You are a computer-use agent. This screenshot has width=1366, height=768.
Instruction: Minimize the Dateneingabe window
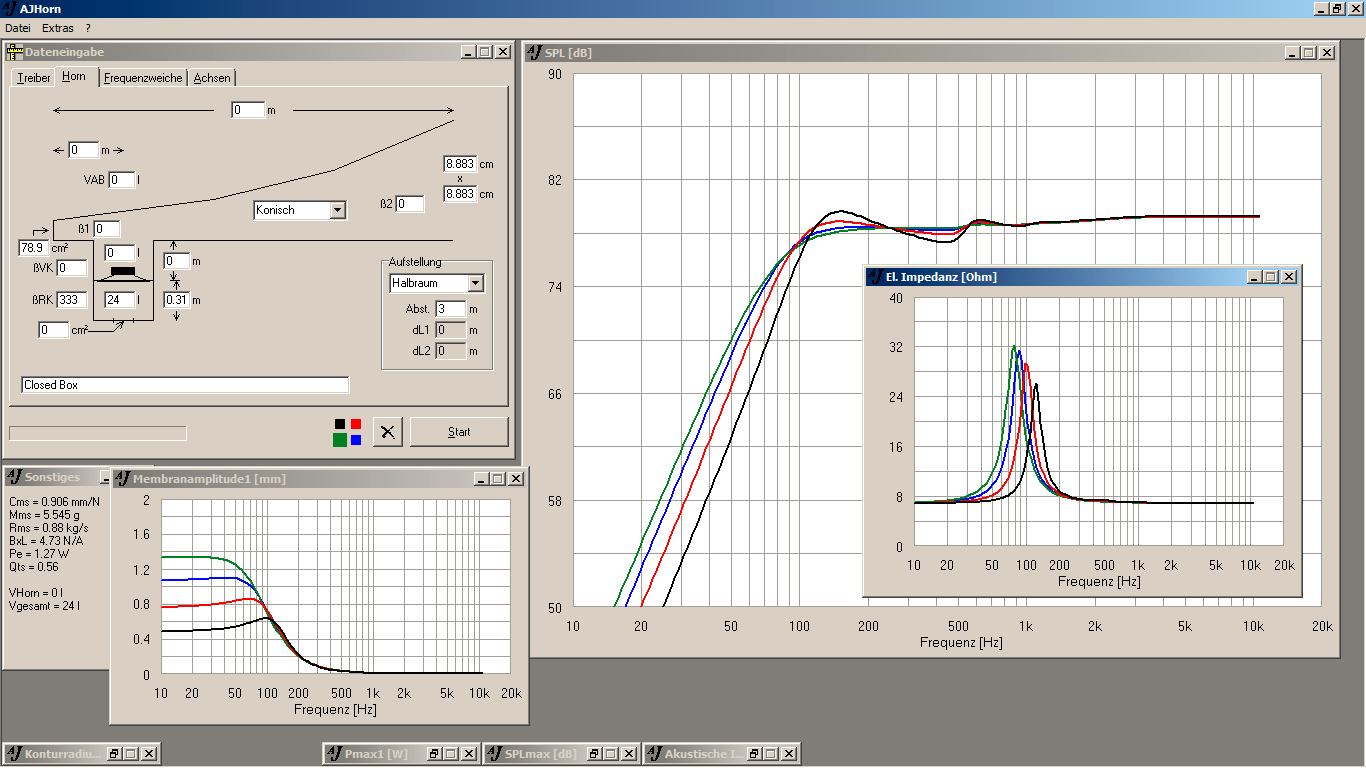pos(468,52)
